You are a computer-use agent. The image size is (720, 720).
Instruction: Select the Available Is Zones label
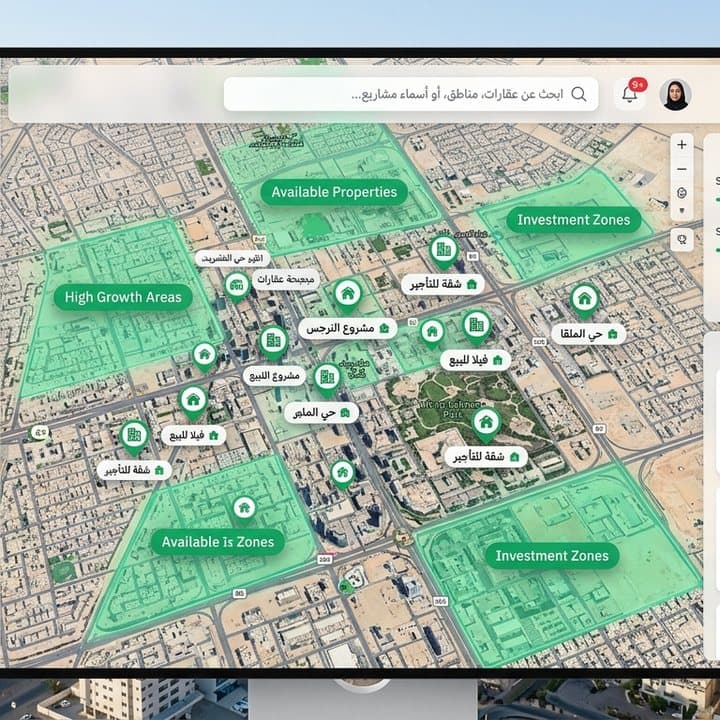[218, 542]
